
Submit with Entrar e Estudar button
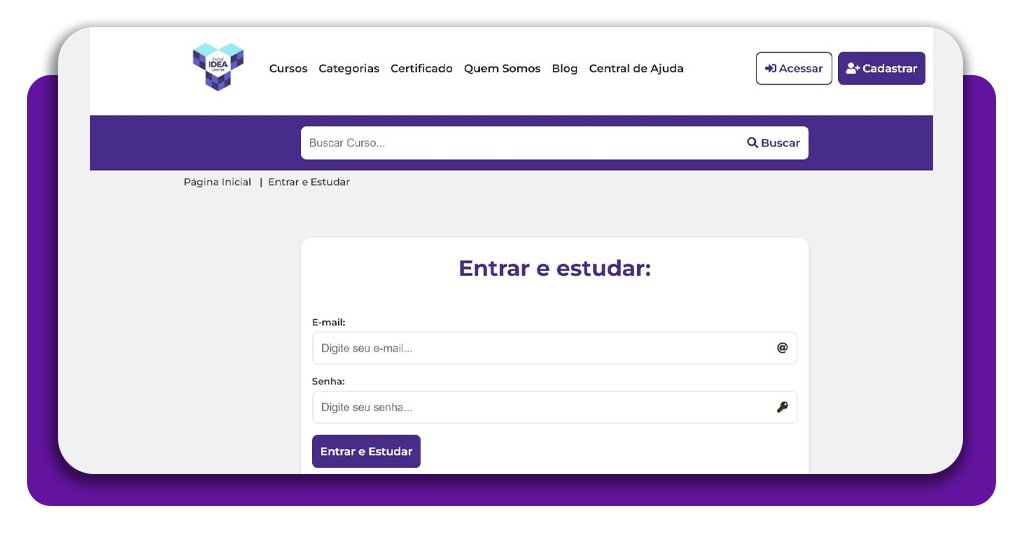pos(366,451)
